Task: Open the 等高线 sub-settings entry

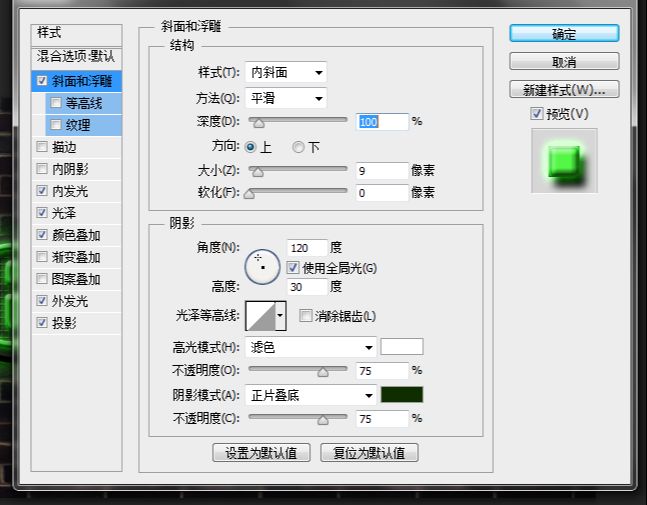Action: click(x=84, y=103)
